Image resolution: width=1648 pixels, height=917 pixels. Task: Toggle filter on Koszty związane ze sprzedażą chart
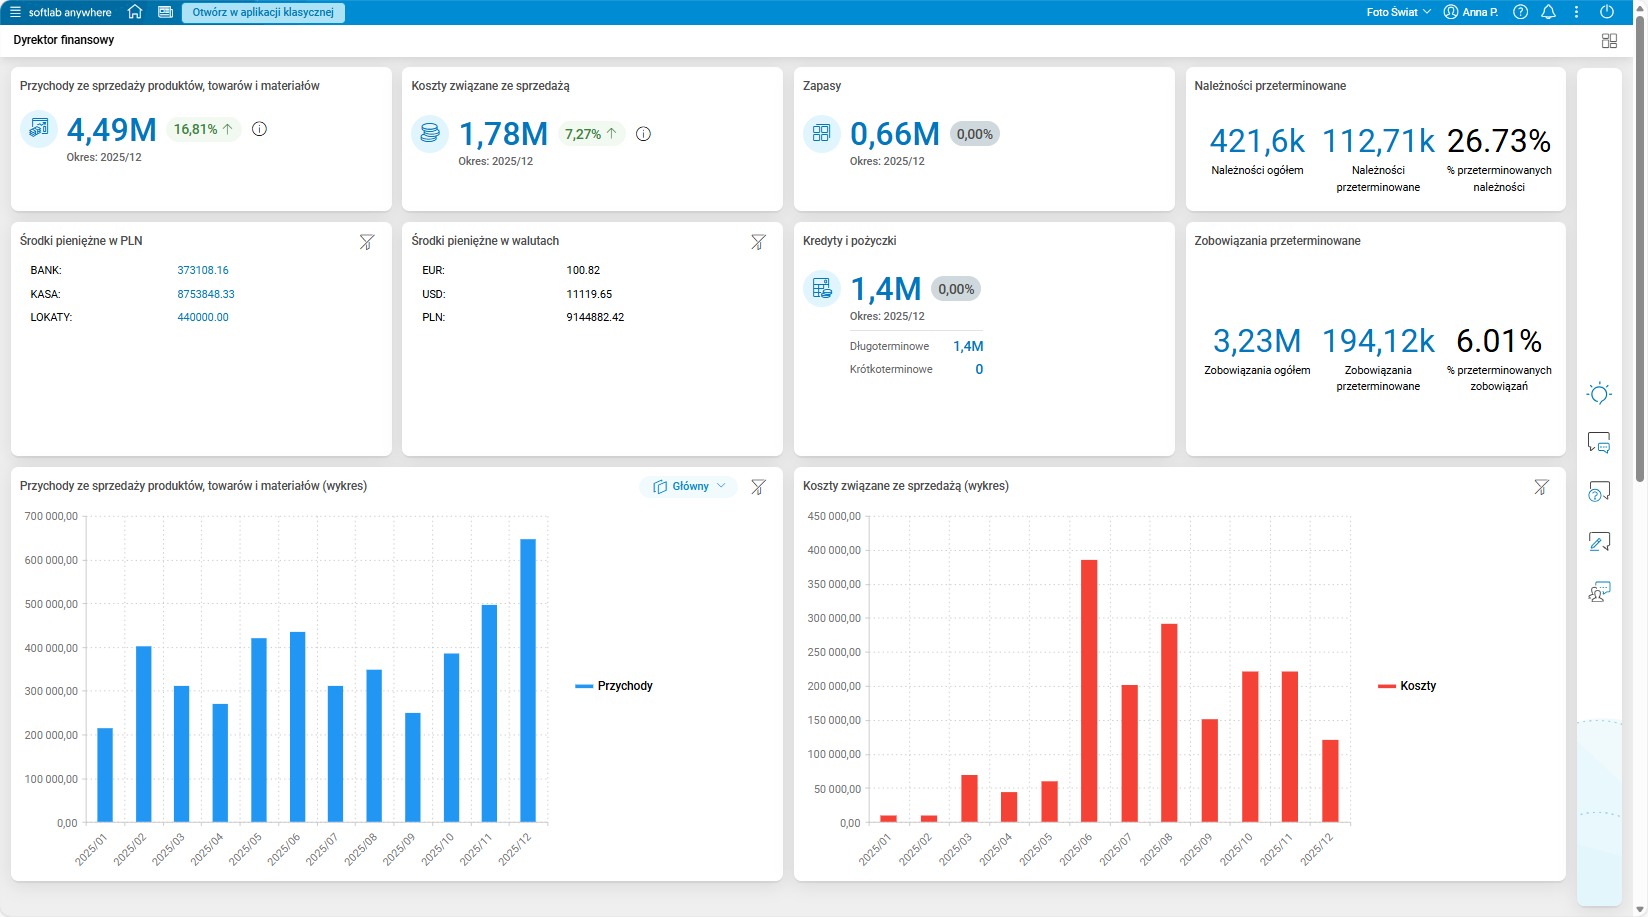click(1541, 487)
